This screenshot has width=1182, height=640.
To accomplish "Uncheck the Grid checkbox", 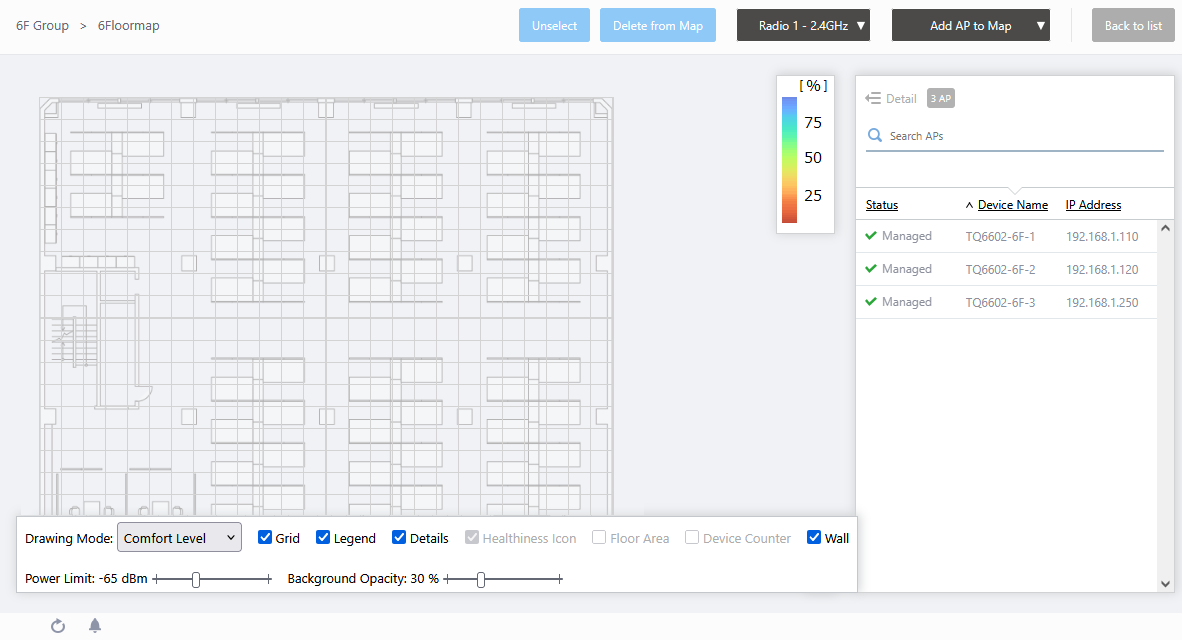I will click(x=265, y=538).
